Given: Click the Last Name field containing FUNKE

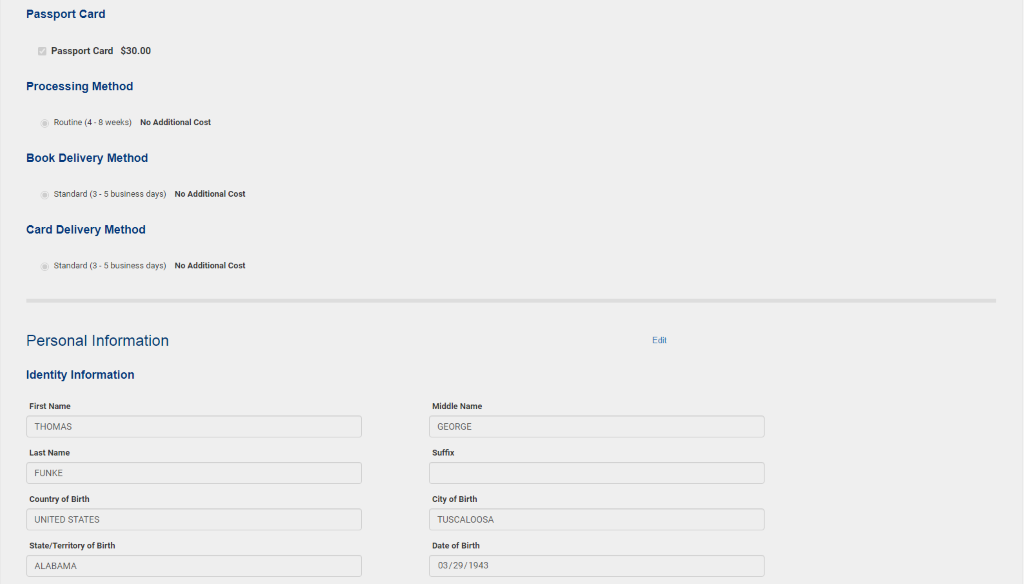Looking at the screenshot, I should pyautogui.click(x=194, y=473).
